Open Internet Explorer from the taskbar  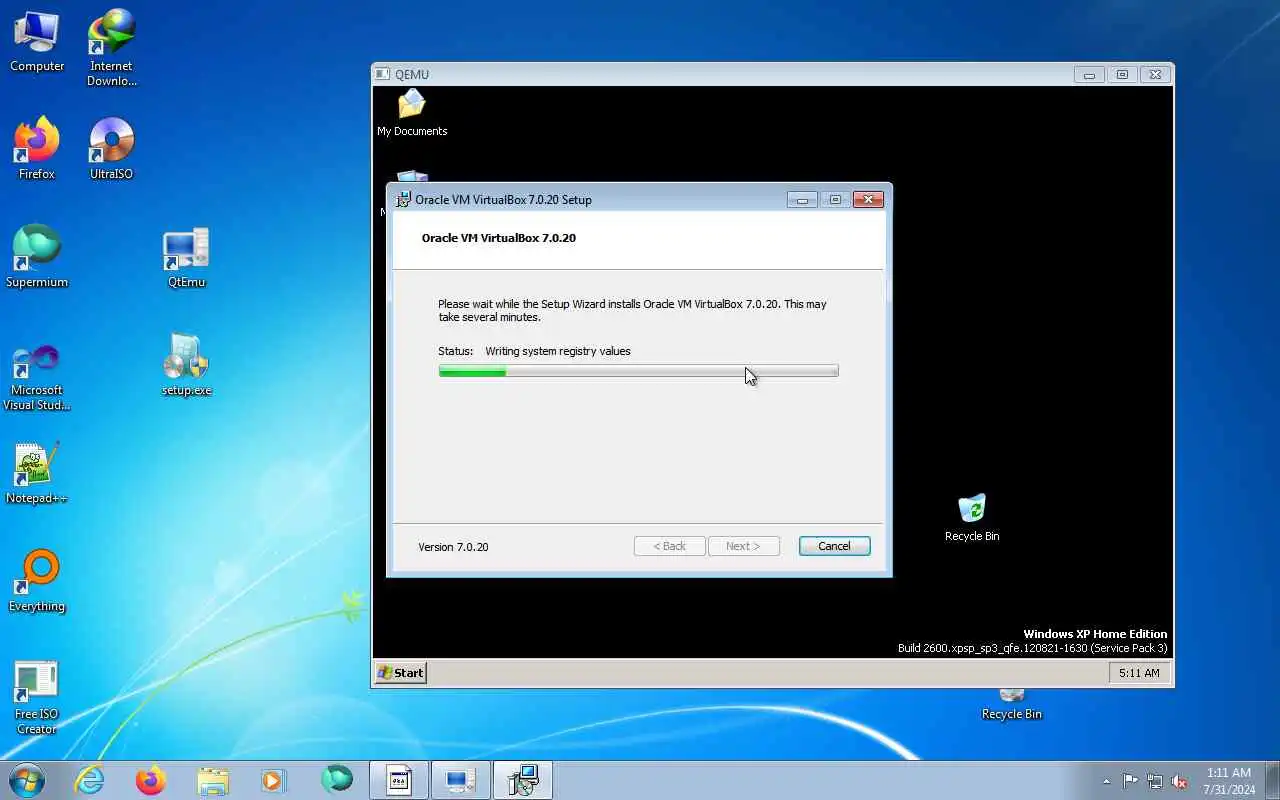90,780
